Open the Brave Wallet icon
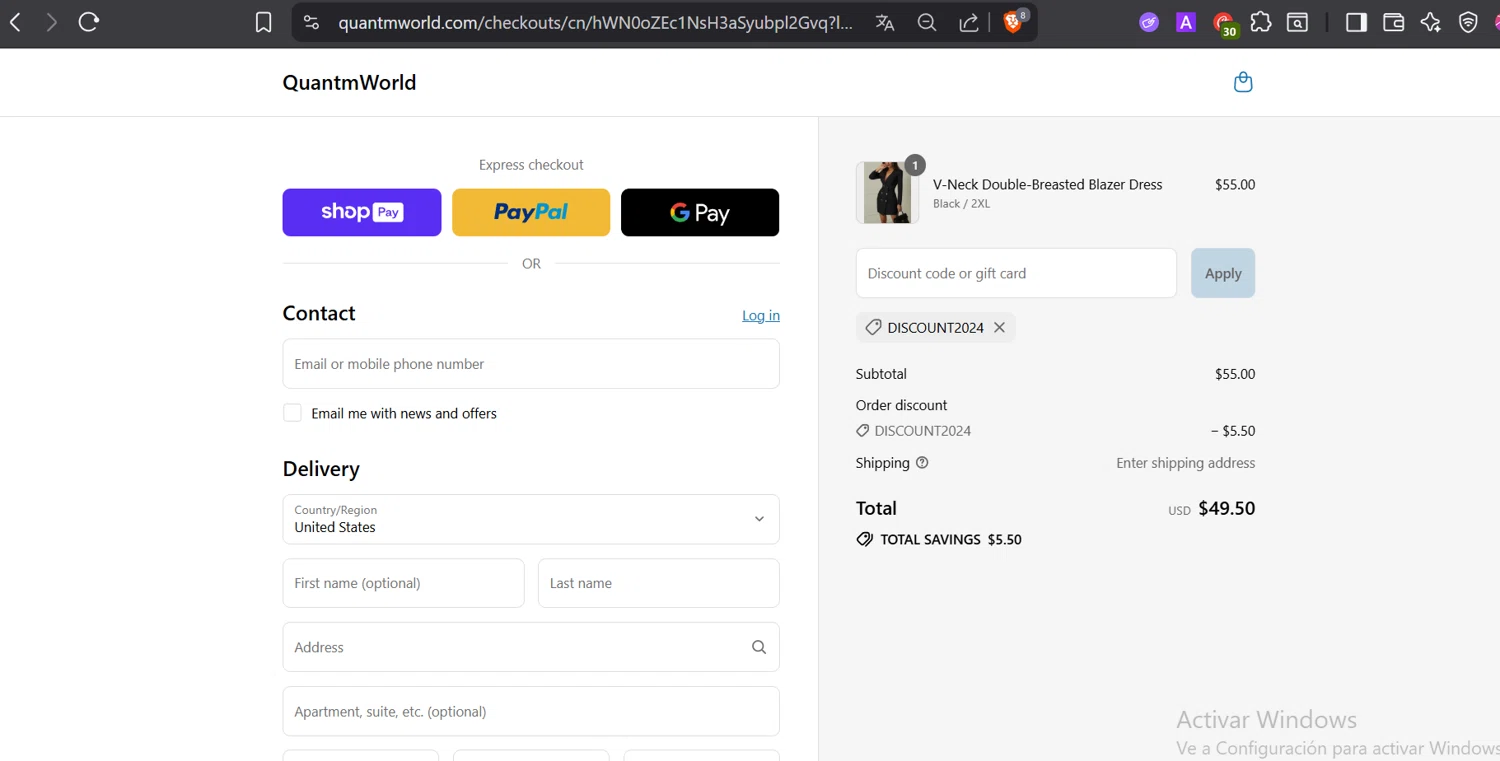This screenshot has height=761, width=1500. (x=1393, y=22)
